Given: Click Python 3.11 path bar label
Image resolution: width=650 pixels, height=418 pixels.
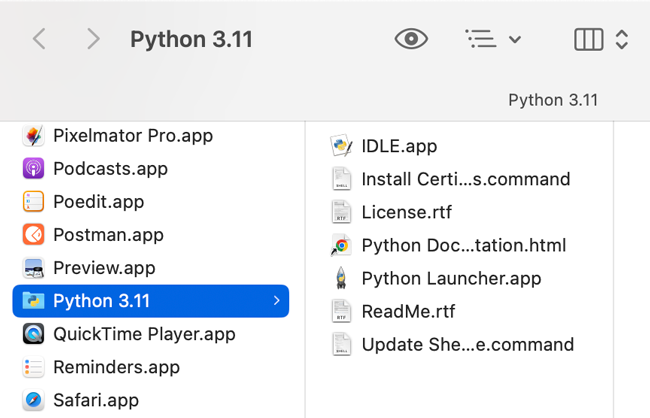Looking at the screenshot, I should [553, 100].
